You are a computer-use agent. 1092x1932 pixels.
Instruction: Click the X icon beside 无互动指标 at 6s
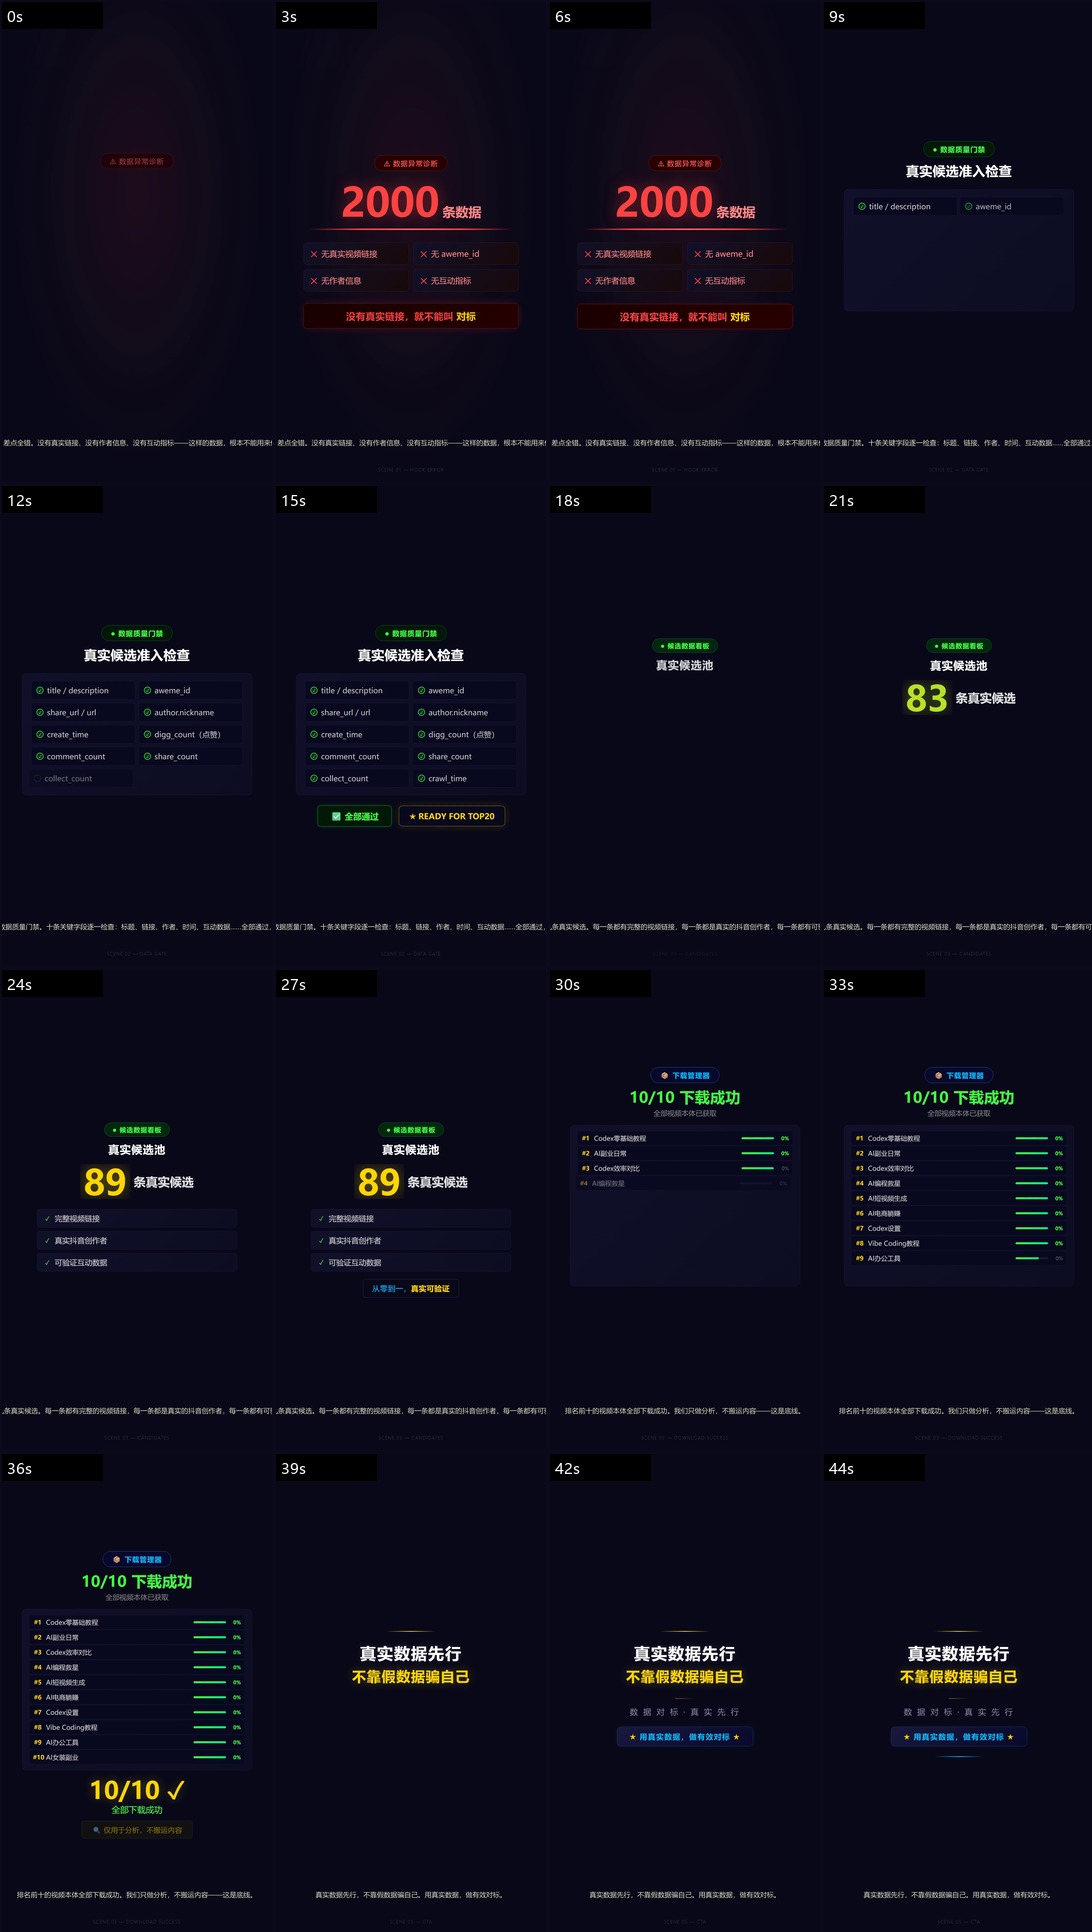point(698,281)
